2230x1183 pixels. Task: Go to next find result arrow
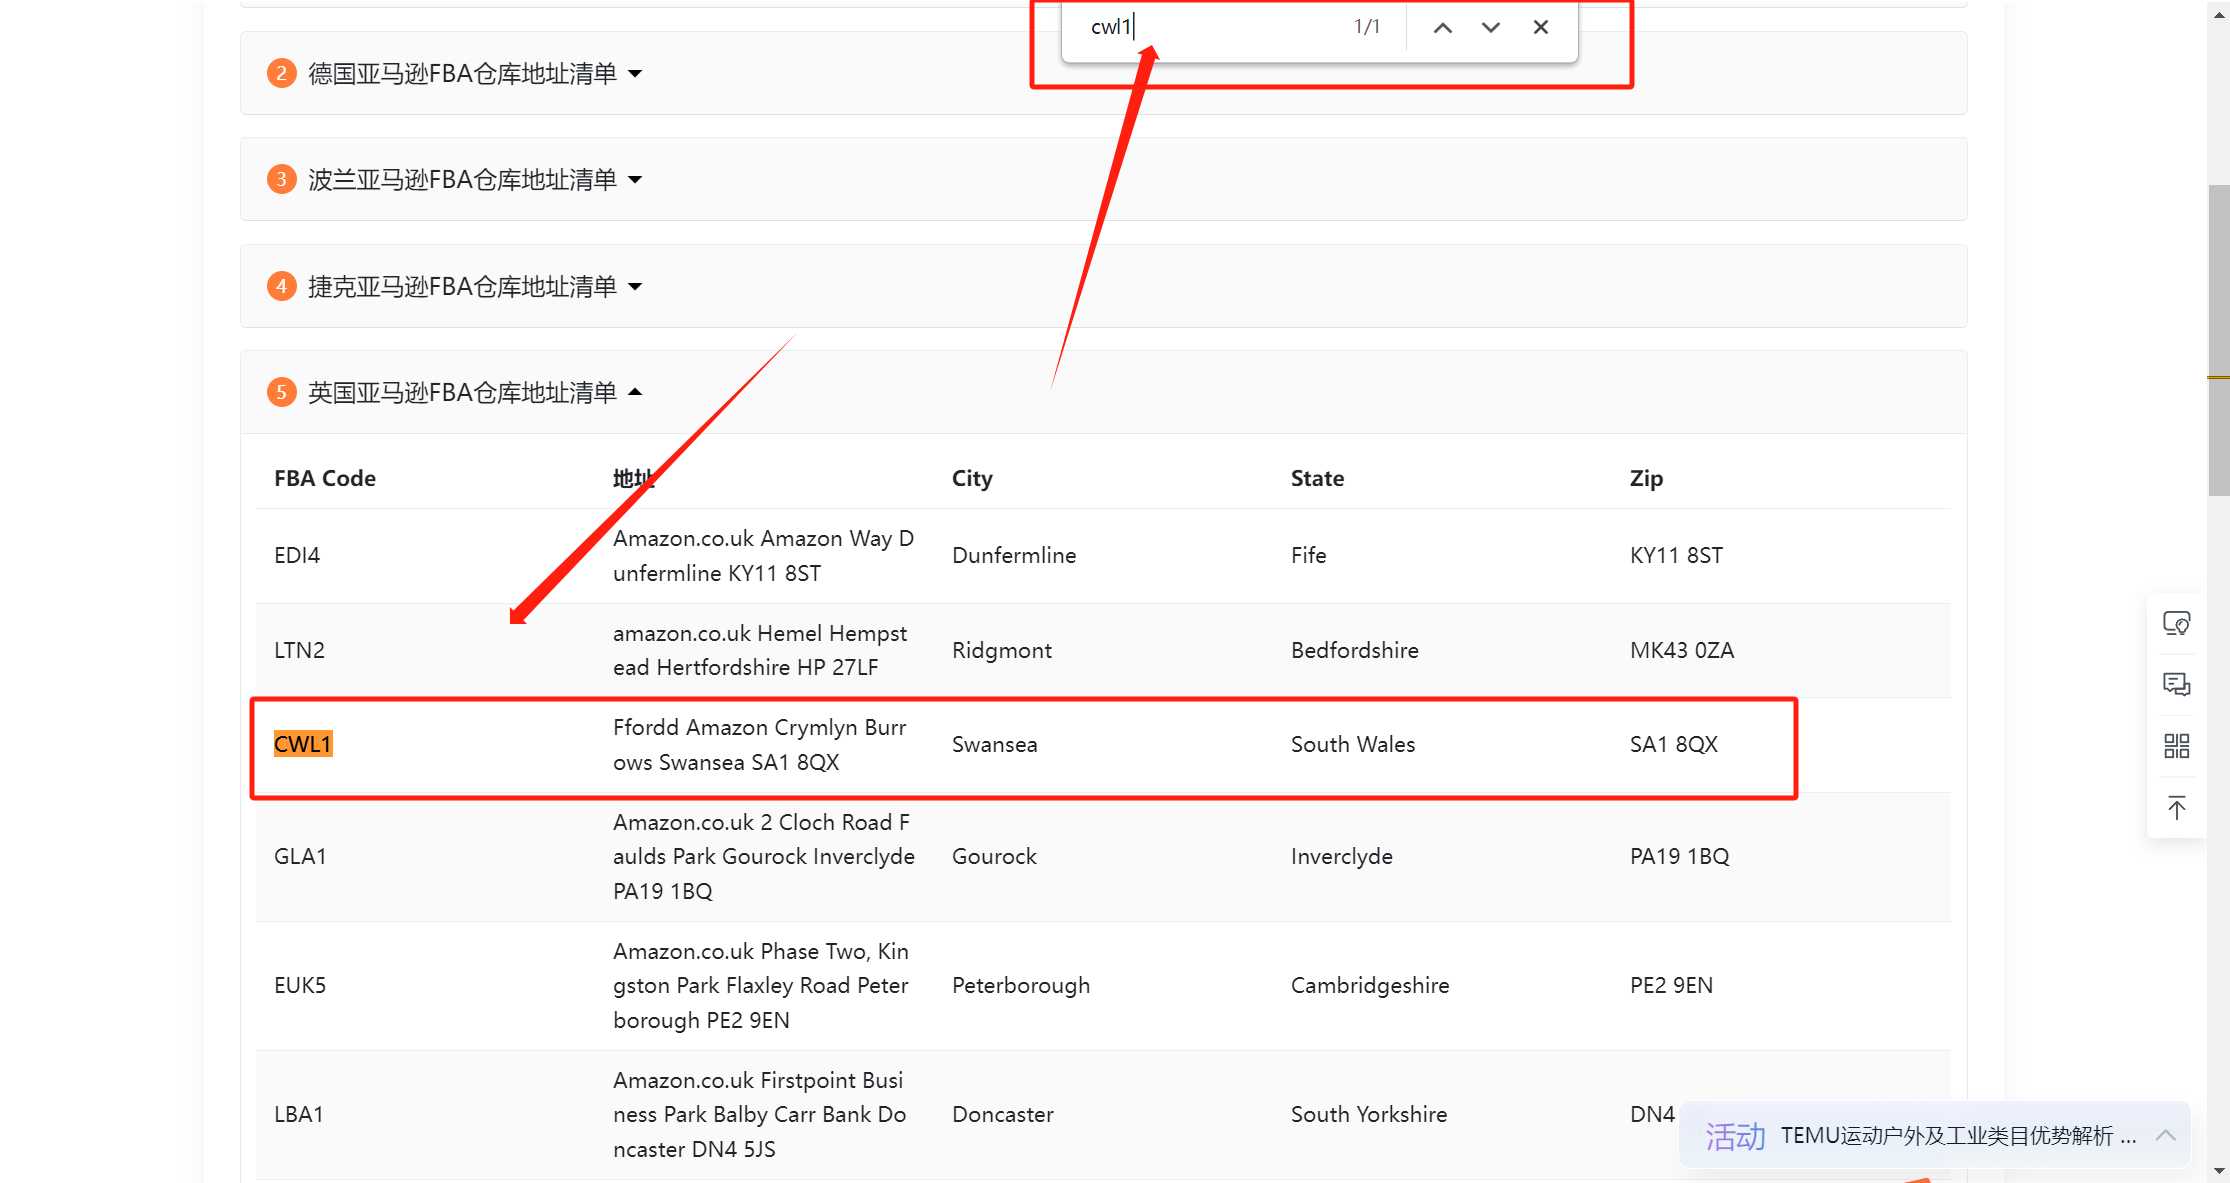(x=1490, y=28)
